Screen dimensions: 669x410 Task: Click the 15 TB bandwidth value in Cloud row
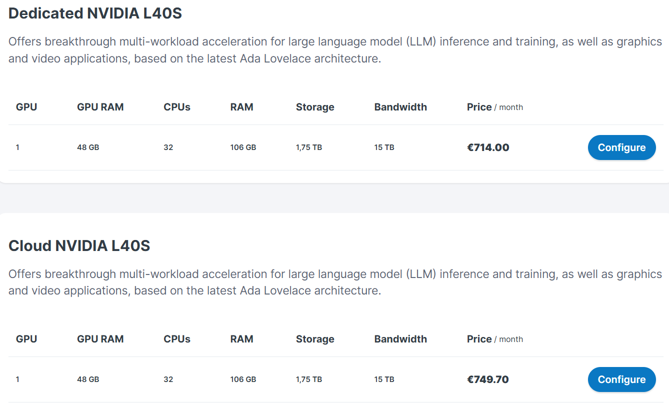click(x=384, y=379)
